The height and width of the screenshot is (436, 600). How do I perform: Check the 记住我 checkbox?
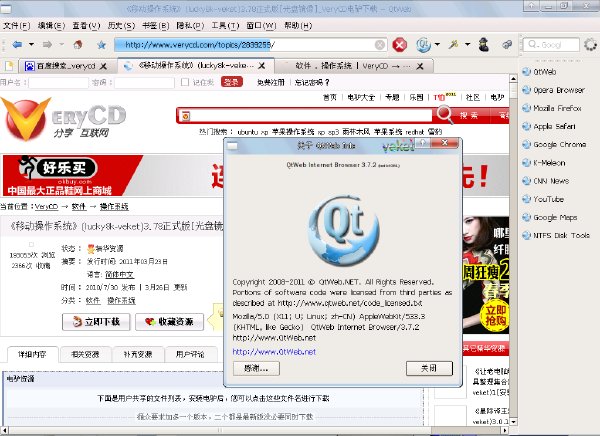point(185,82)
